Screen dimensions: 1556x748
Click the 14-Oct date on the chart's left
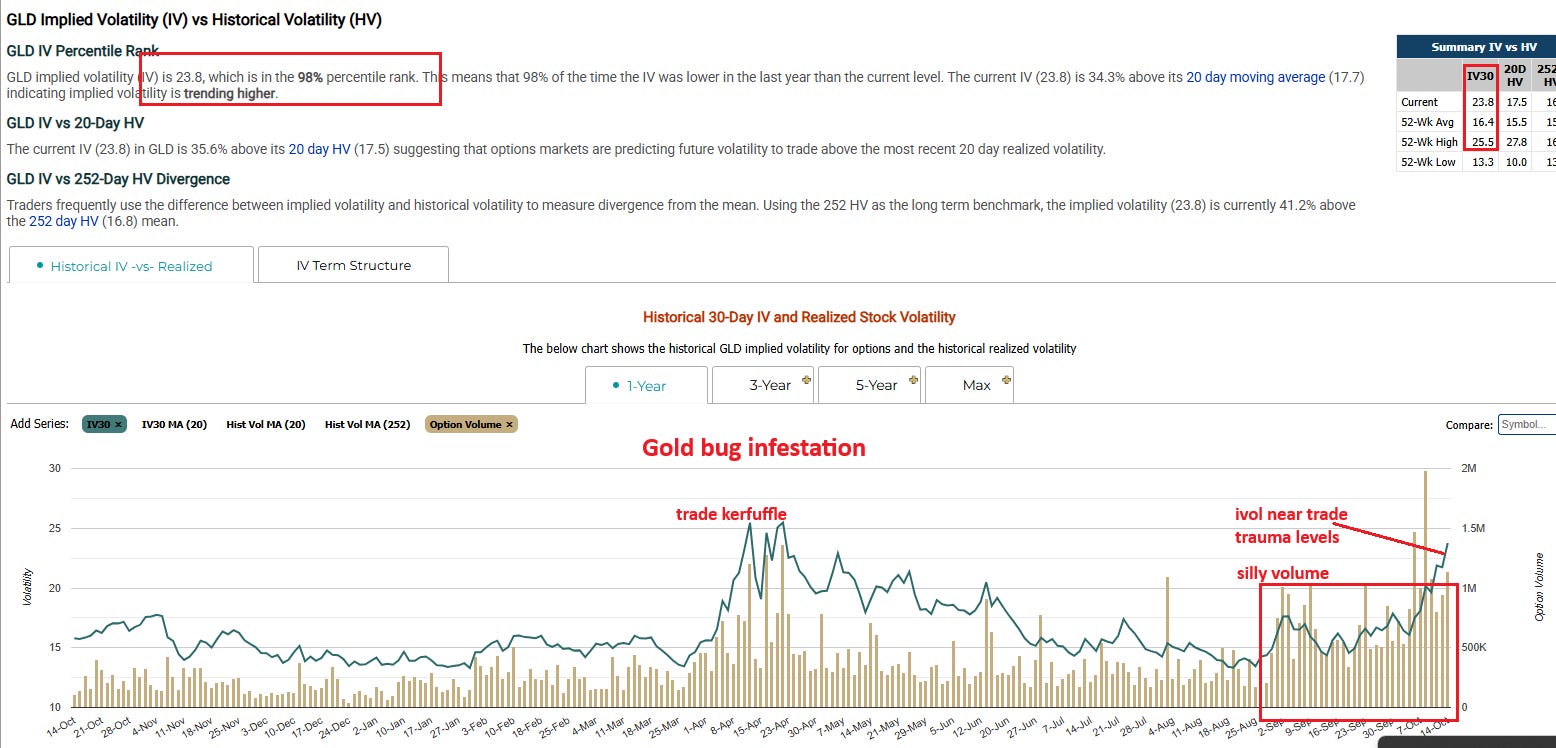[61, 729]
